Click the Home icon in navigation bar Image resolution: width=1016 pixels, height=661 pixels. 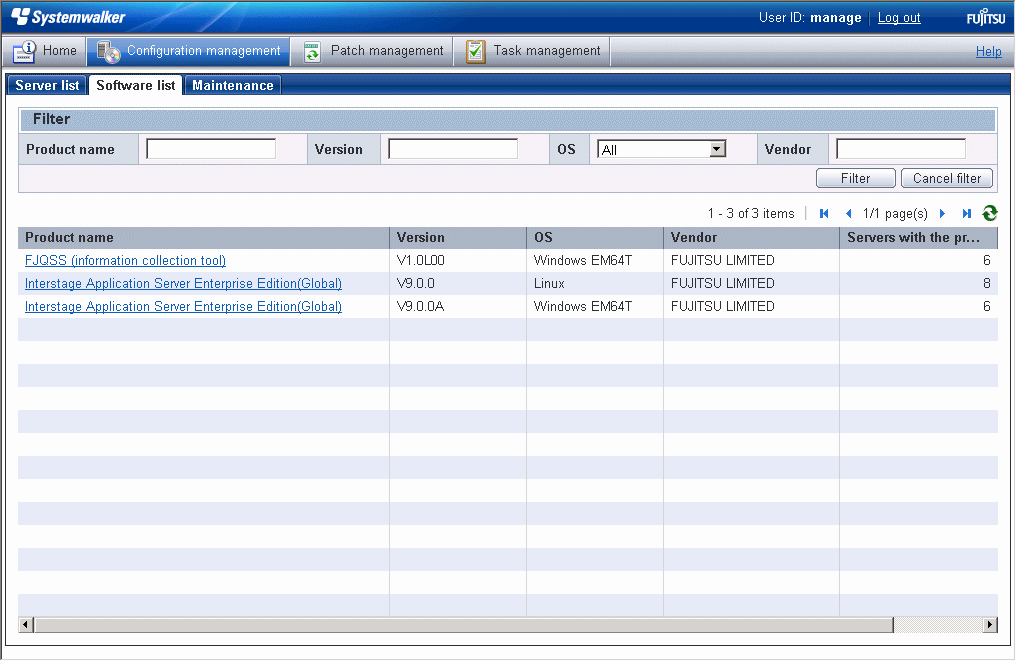click(25, 51)
